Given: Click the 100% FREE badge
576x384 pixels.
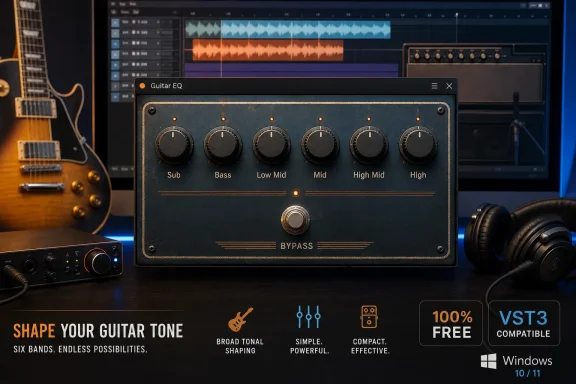Looking at the screenshot, I should pyautogui.click(x=451, y=323).
